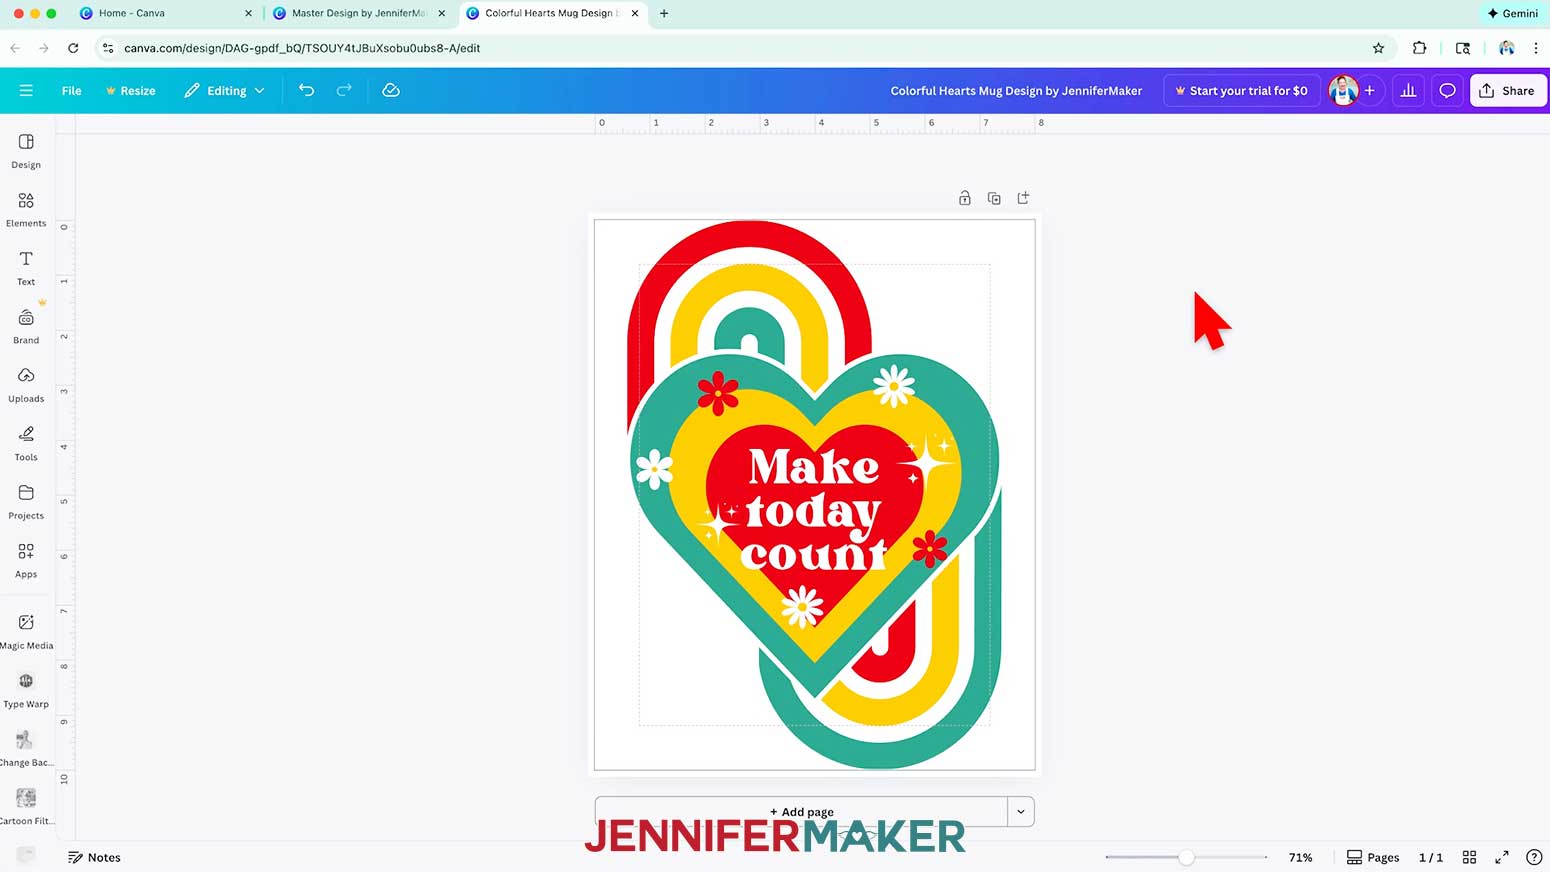The width and height of the screenshot is (1550, 872).
Task: Click the Share button
Action: (1508, 90)
